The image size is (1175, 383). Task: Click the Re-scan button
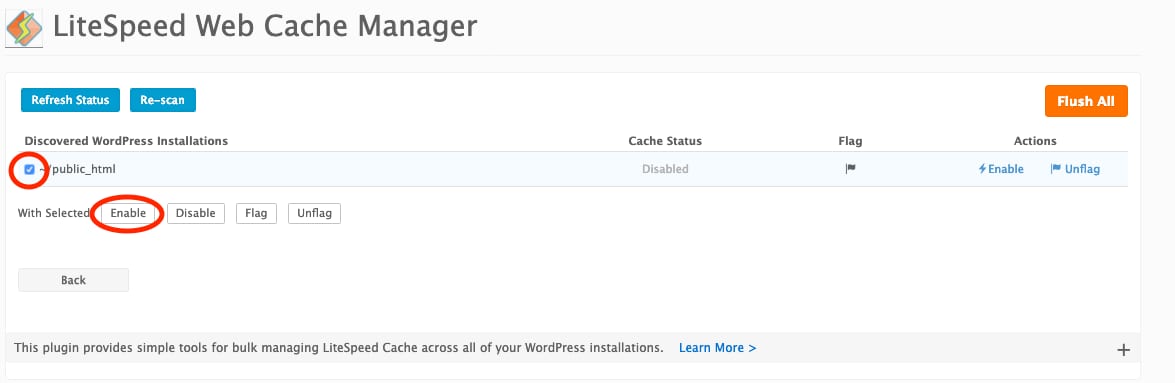[163, 100]
